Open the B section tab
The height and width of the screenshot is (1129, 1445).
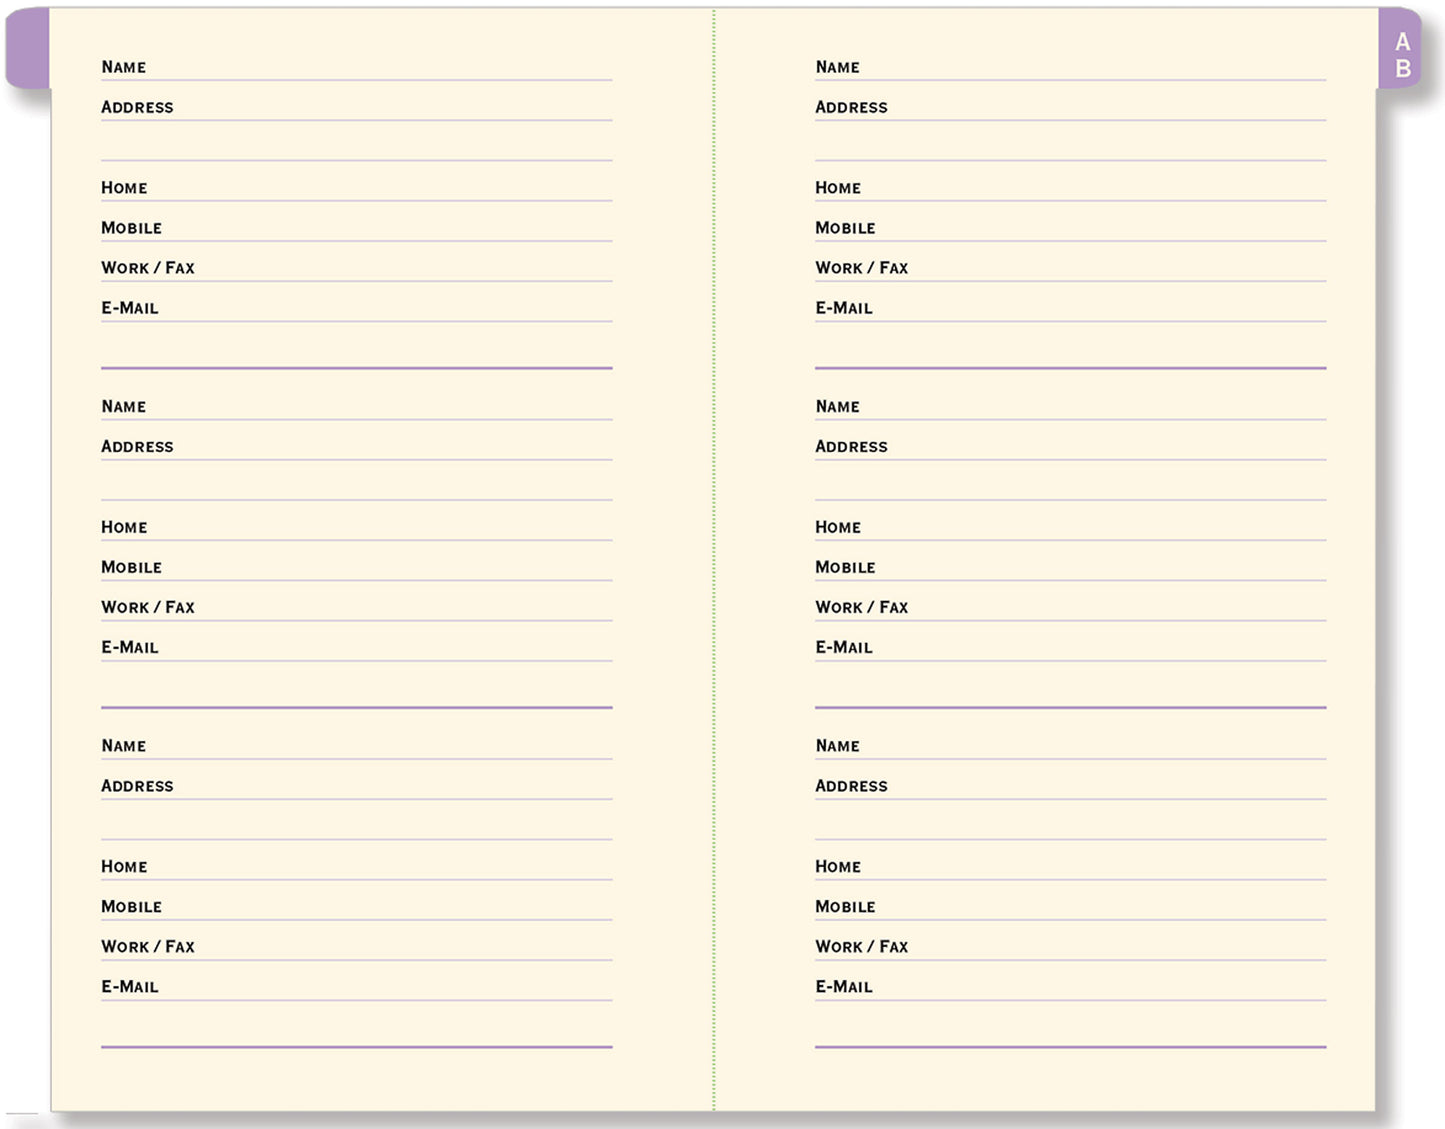click(x=1403, y=70)
